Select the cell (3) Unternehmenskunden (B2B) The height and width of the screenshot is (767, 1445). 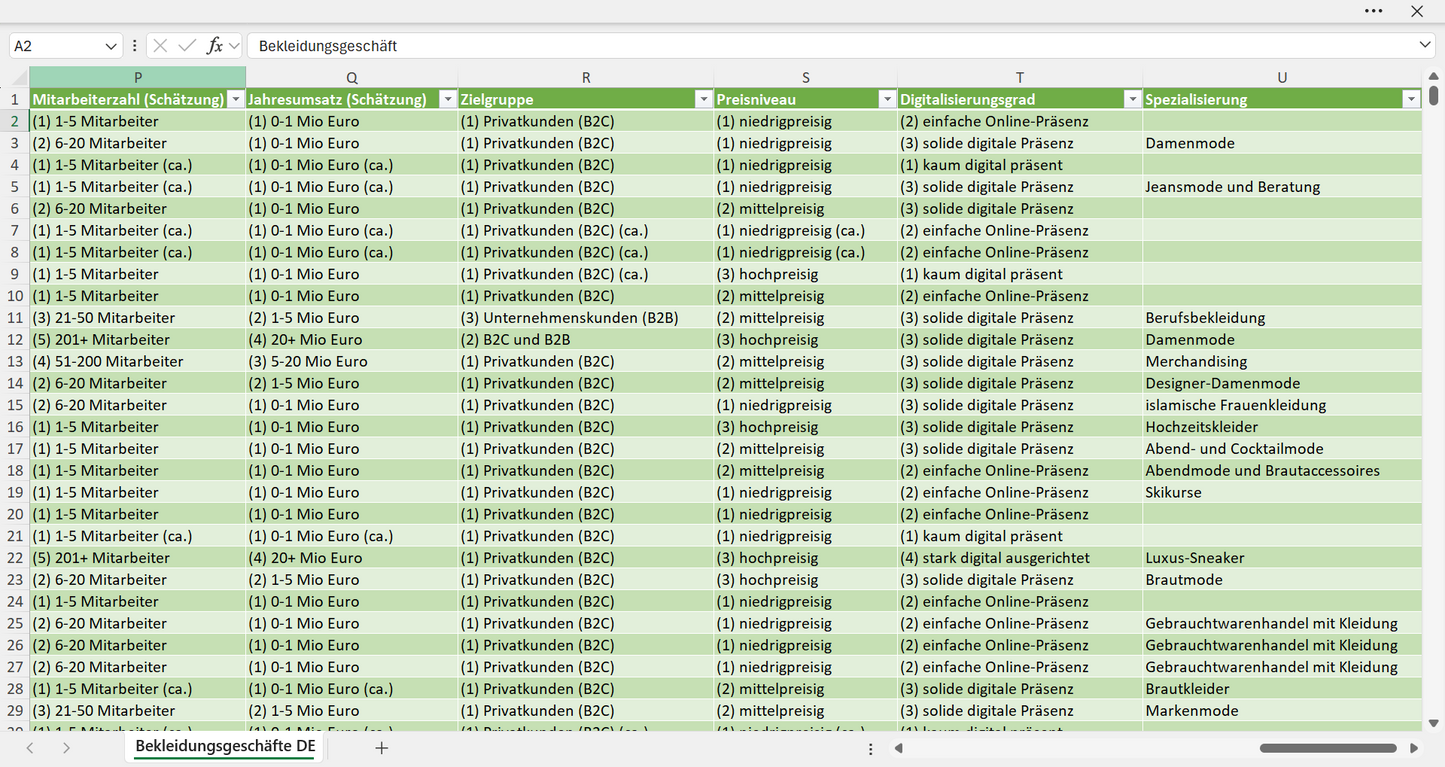click(586, 318)
